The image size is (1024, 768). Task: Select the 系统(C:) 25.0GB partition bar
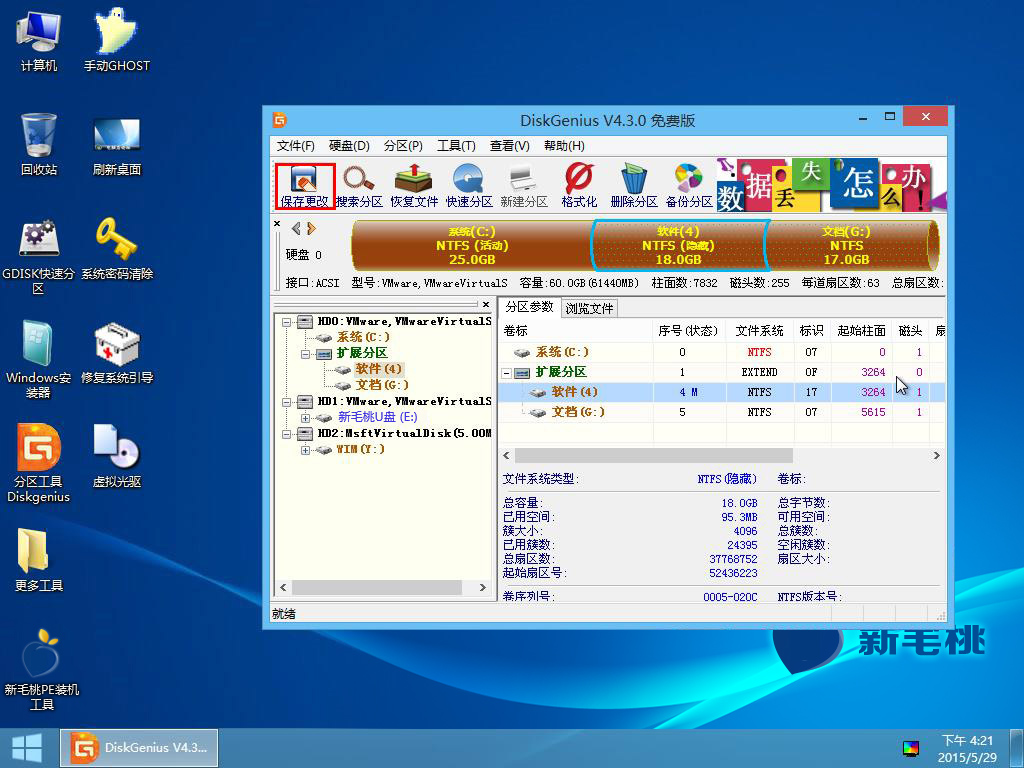472,246
